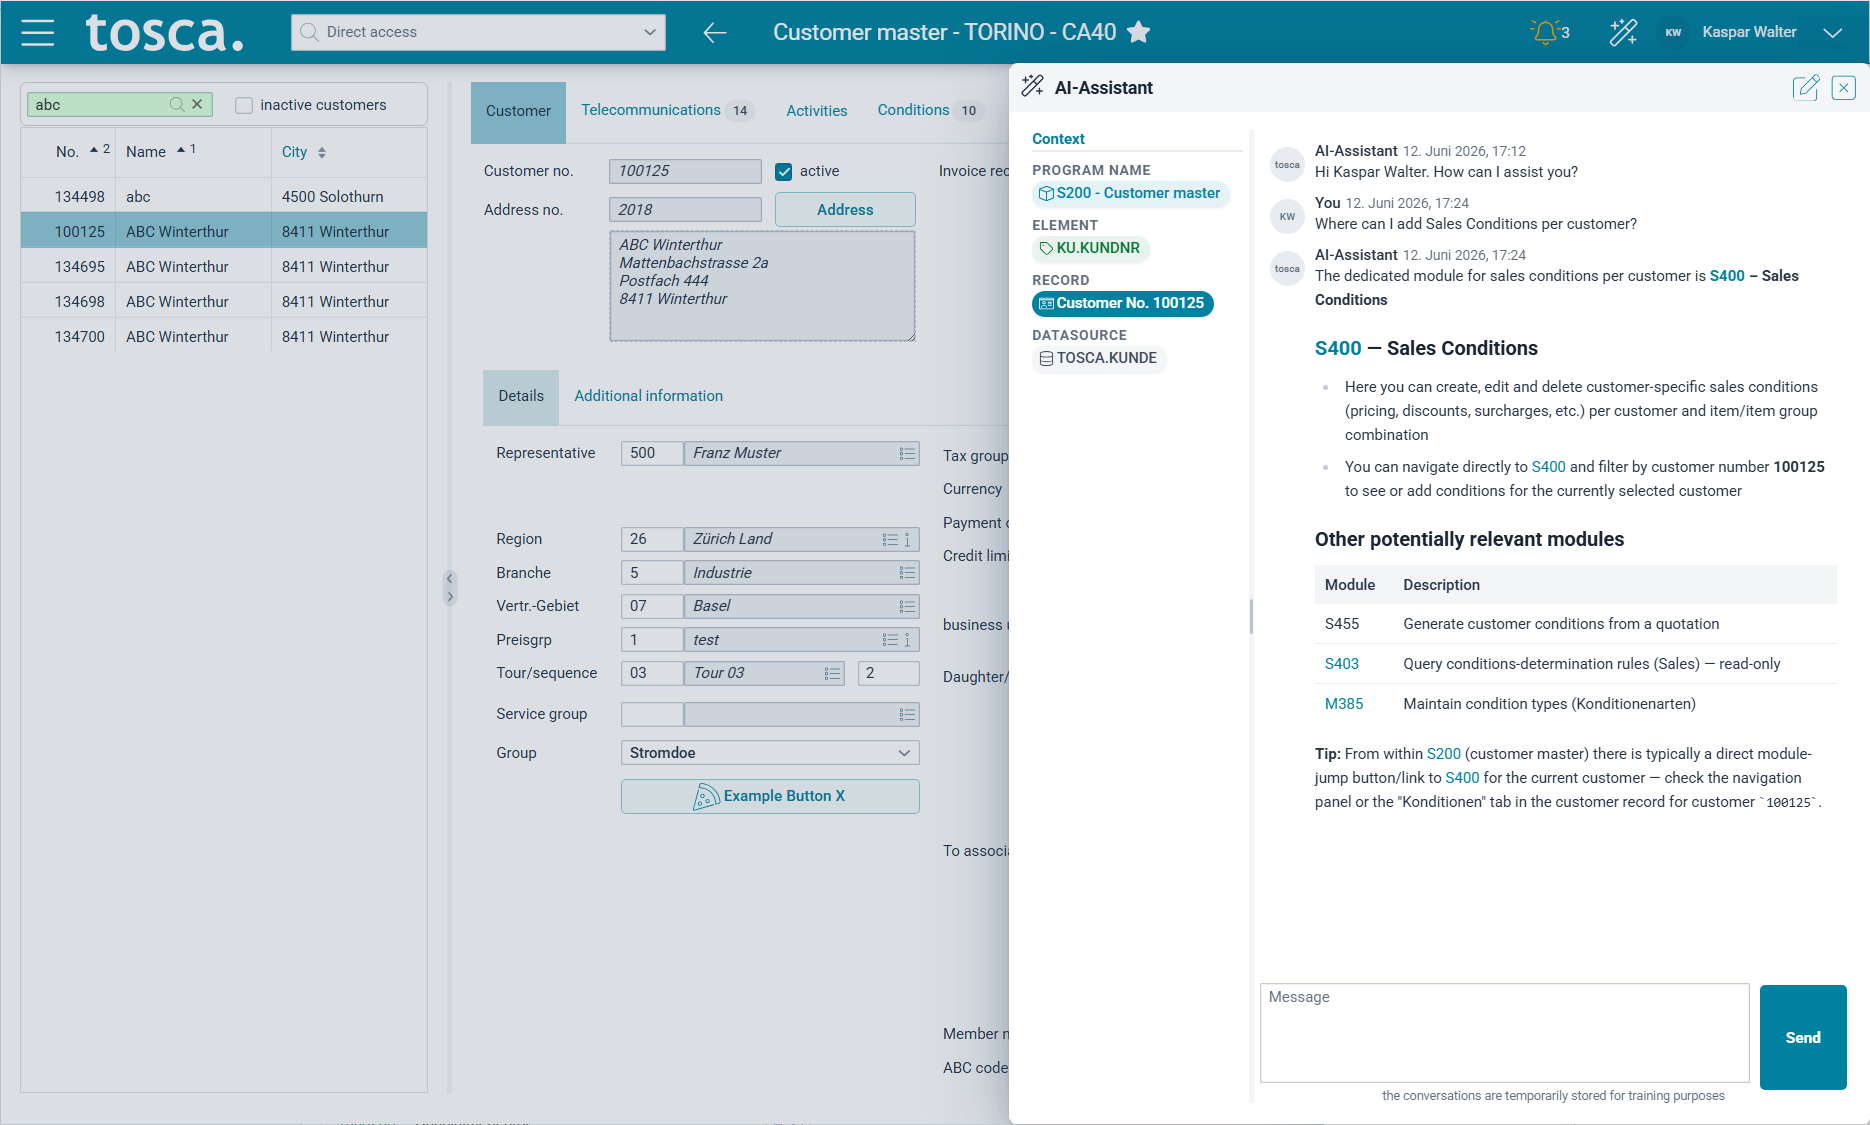Click the address text area

[x=762, y=286]
